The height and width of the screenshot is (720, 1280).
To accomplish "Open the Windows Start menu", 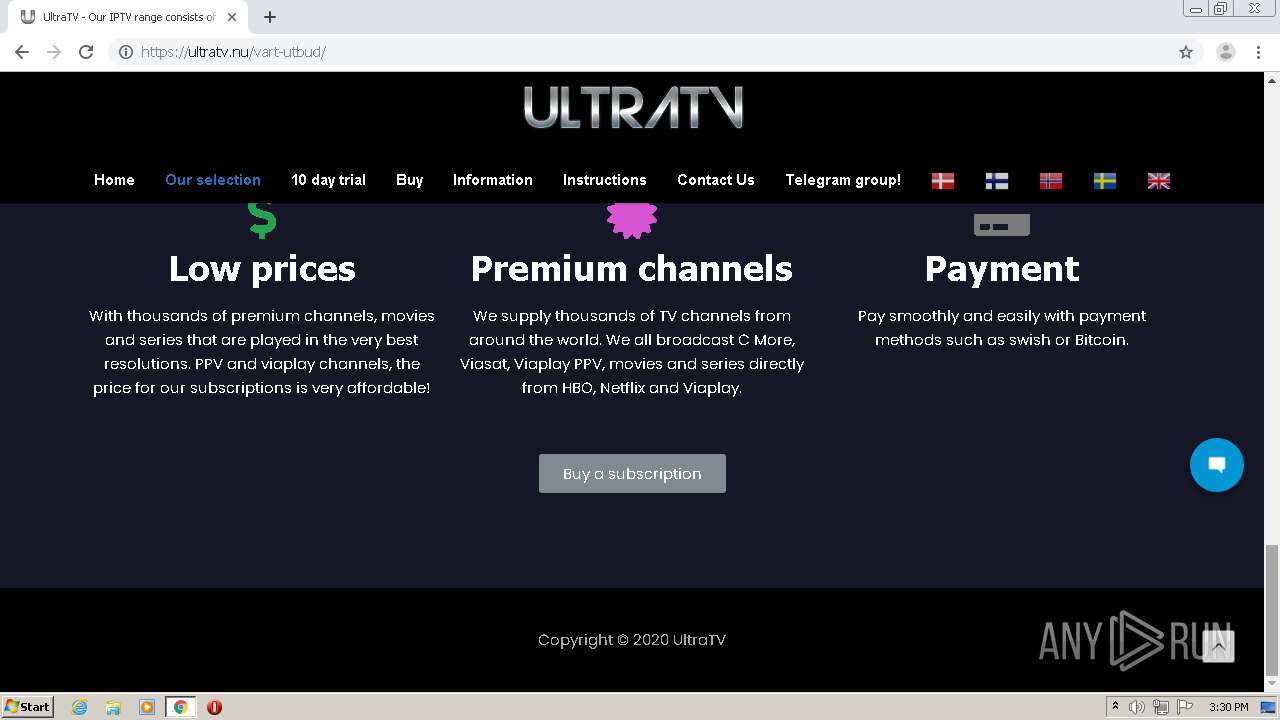I will click(x=28, y=706).
